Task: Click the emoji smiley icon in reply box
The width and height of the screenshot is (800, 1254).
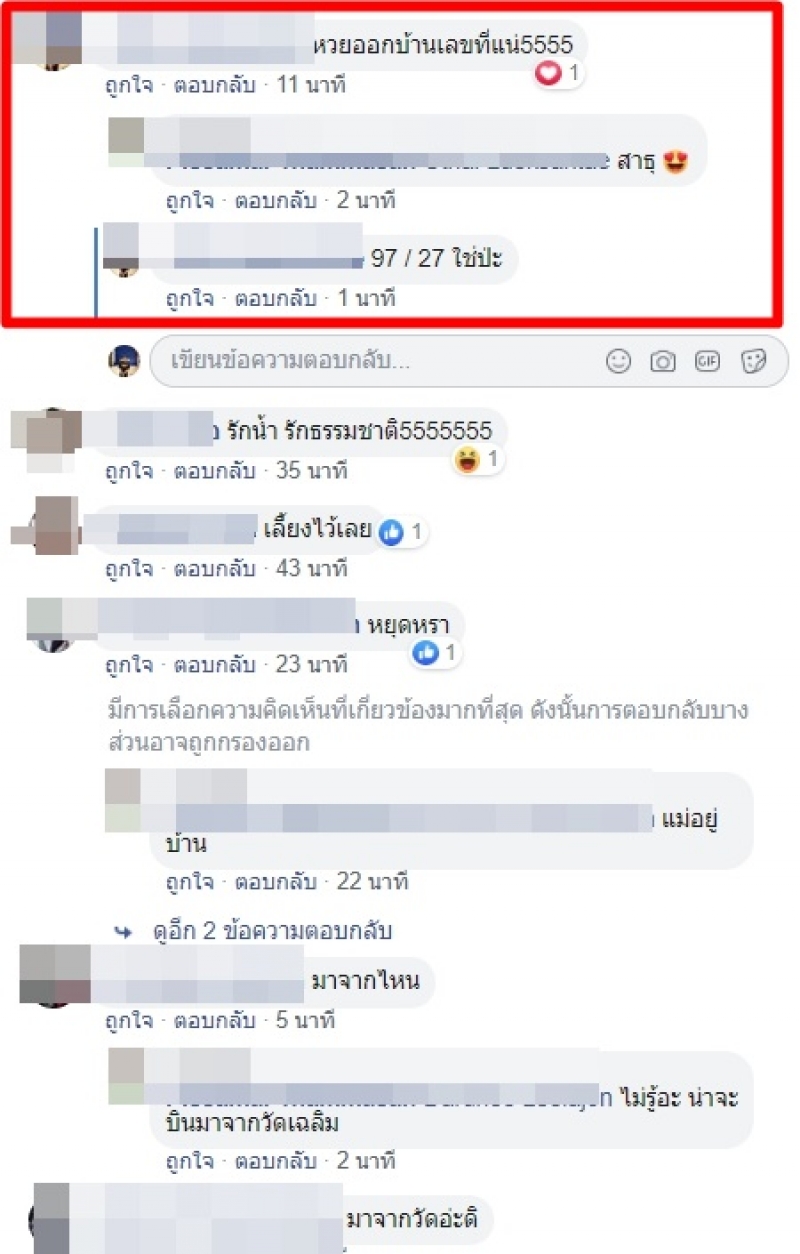Action: coord(619,361)
